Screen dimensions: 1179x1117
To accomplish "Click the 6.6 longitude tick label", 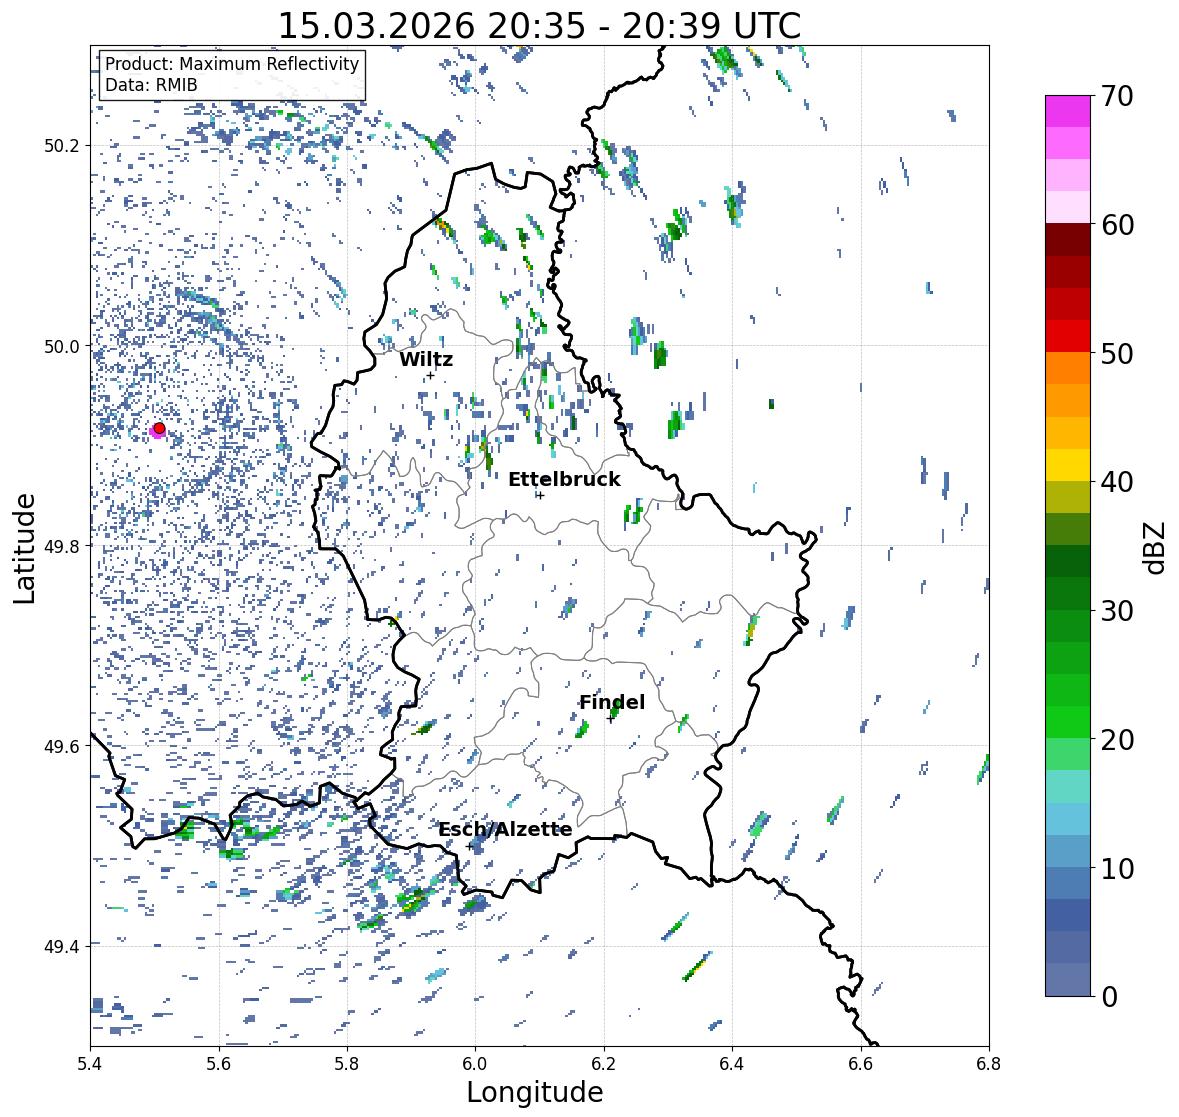I will click(x=860, y=1063).
